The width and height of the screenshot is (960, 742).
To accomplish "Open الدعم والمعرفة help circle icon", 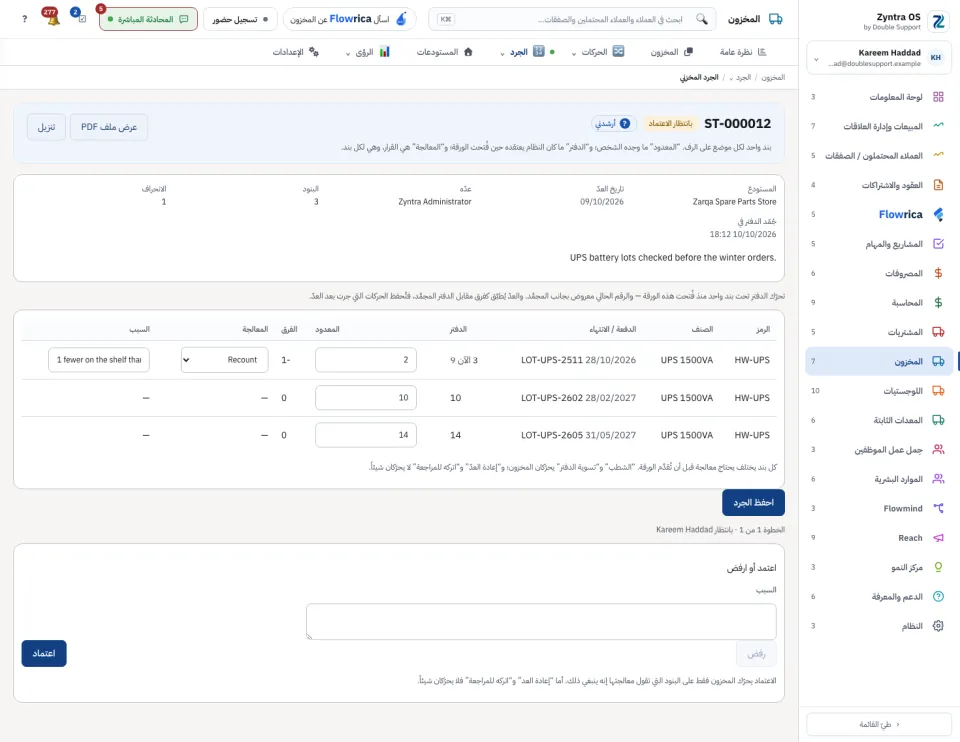I will pyautogui.click(x=938, y=596).
